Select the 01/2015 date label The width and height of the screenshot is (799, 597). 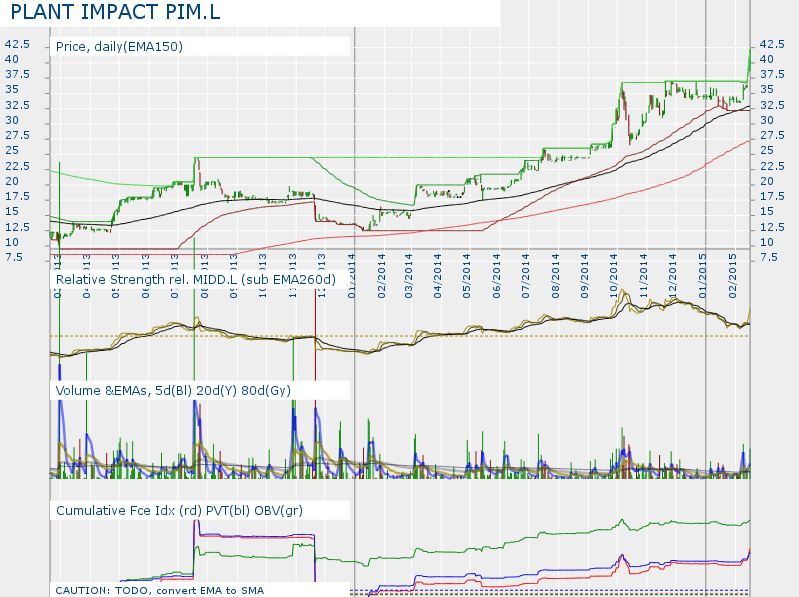(702, 271)
